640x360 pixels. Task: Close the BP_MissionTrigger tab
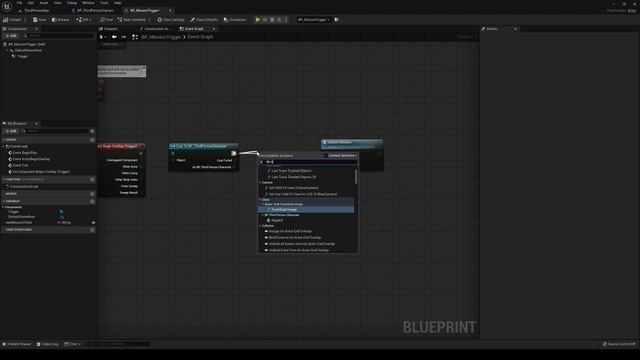170,10
